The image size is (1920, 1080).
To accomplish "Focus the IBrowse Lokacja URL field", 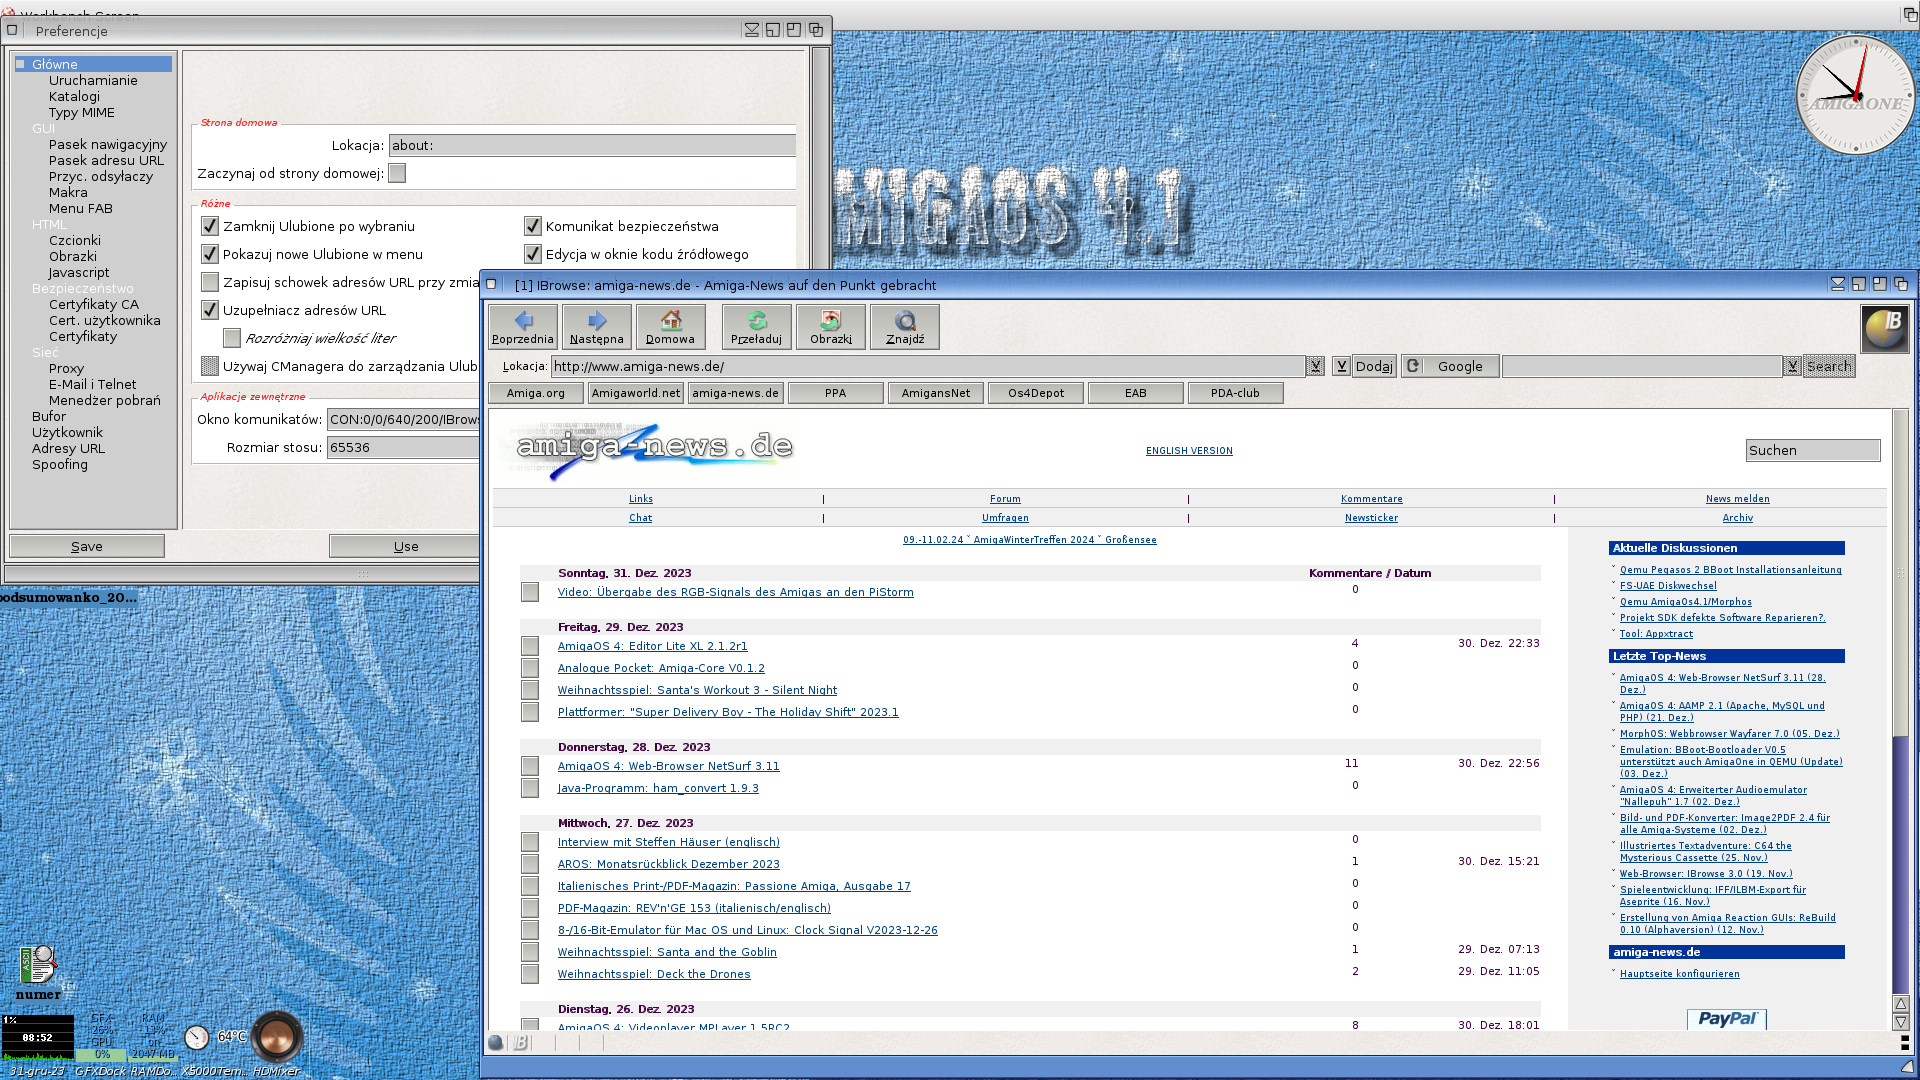I will pos(928,366).
